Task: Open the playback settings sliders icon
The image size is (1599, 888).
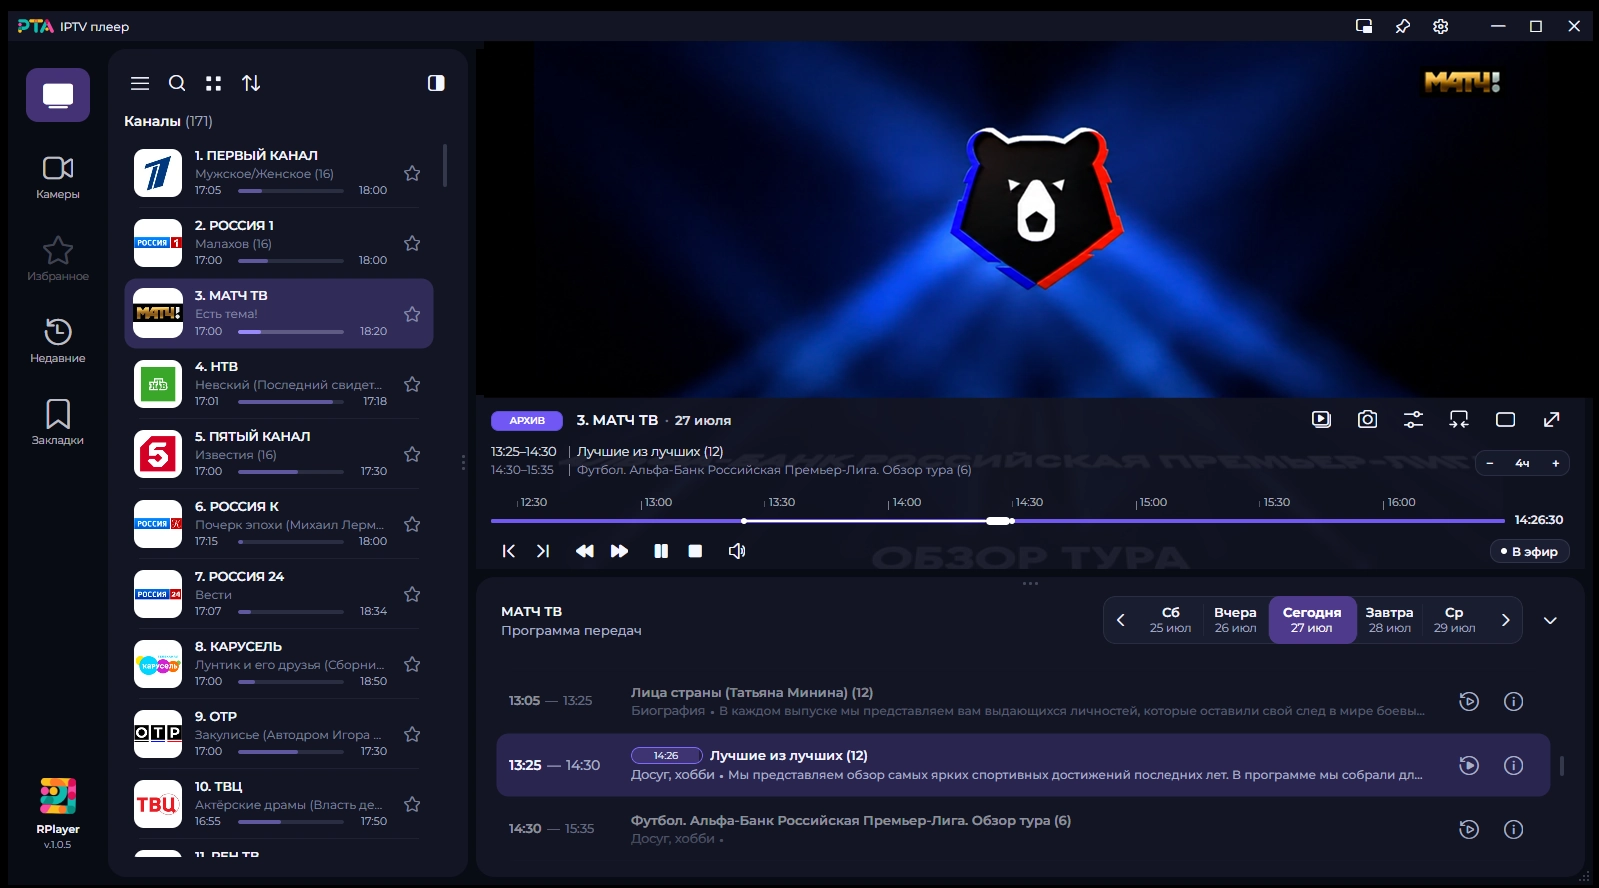Action: [1413, 420]
